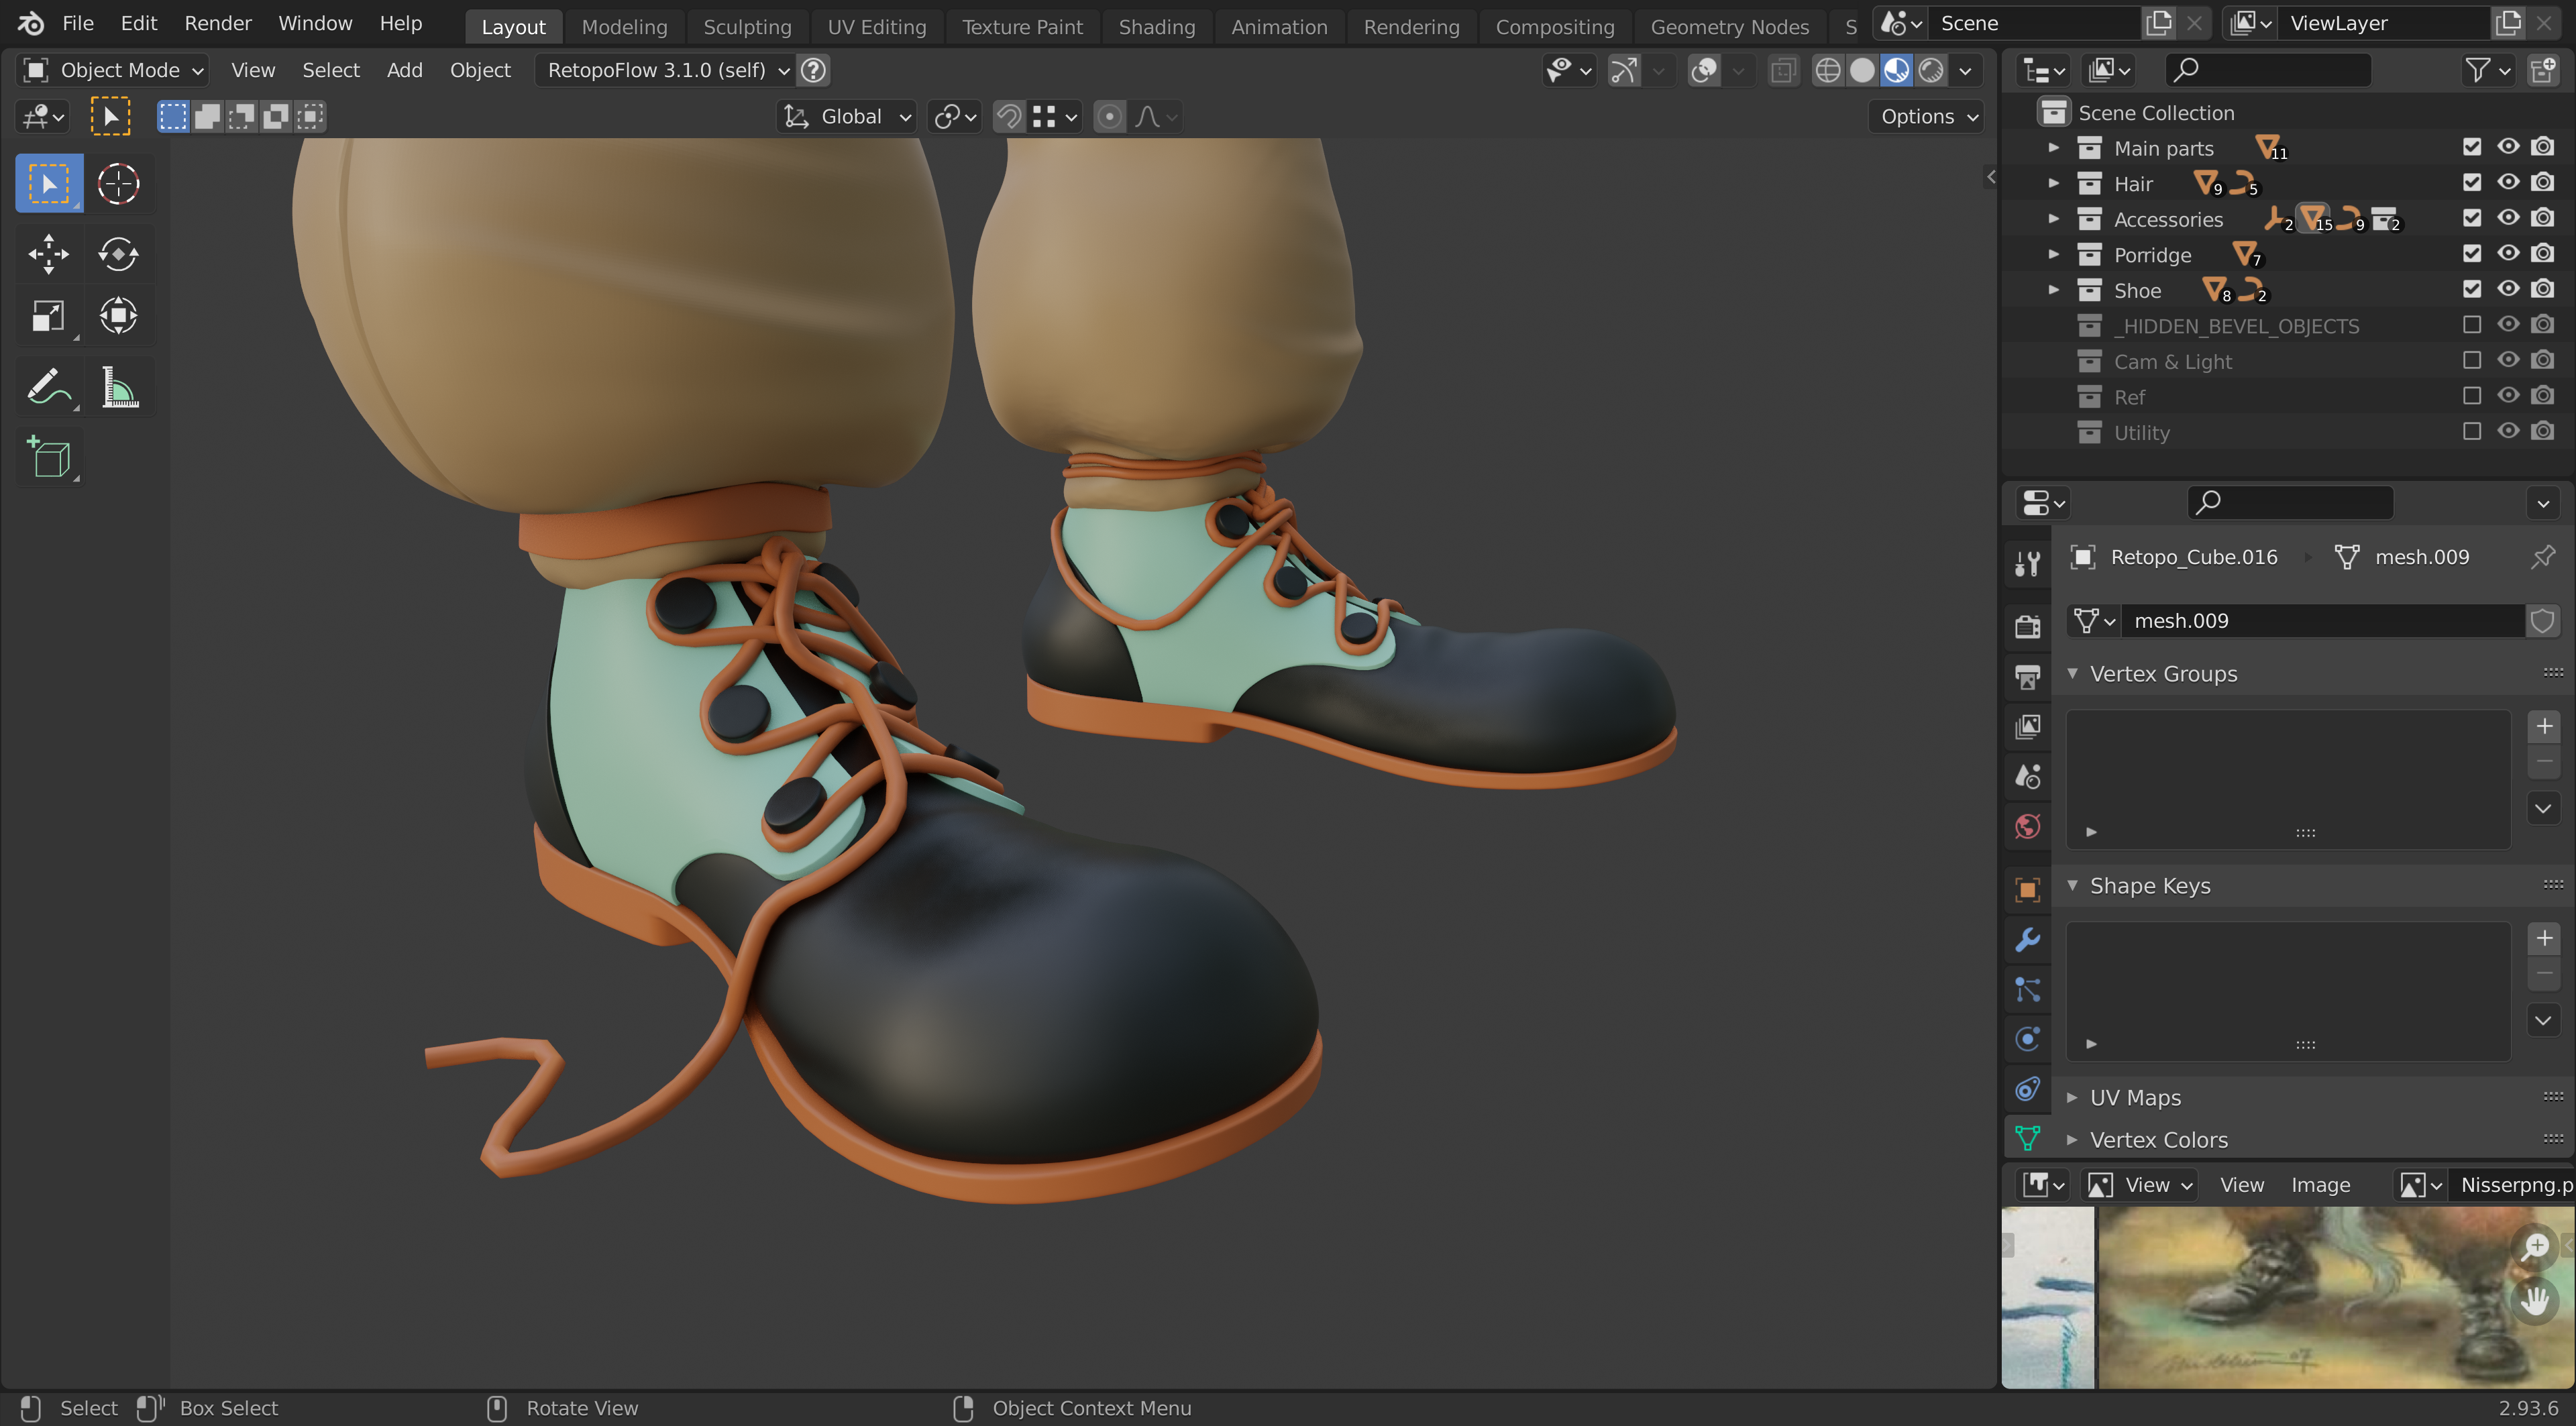Select the Add Cube tool
Viewport: 2576px width, 1426px height.
(50, 459)
